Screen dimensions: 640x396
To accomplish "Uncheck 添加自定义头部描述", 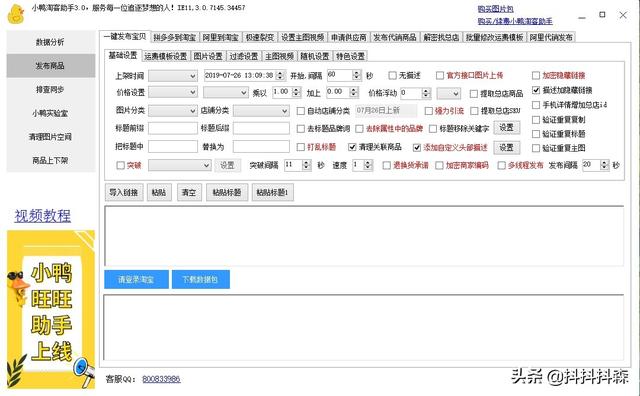I will [x=416, y=148].
